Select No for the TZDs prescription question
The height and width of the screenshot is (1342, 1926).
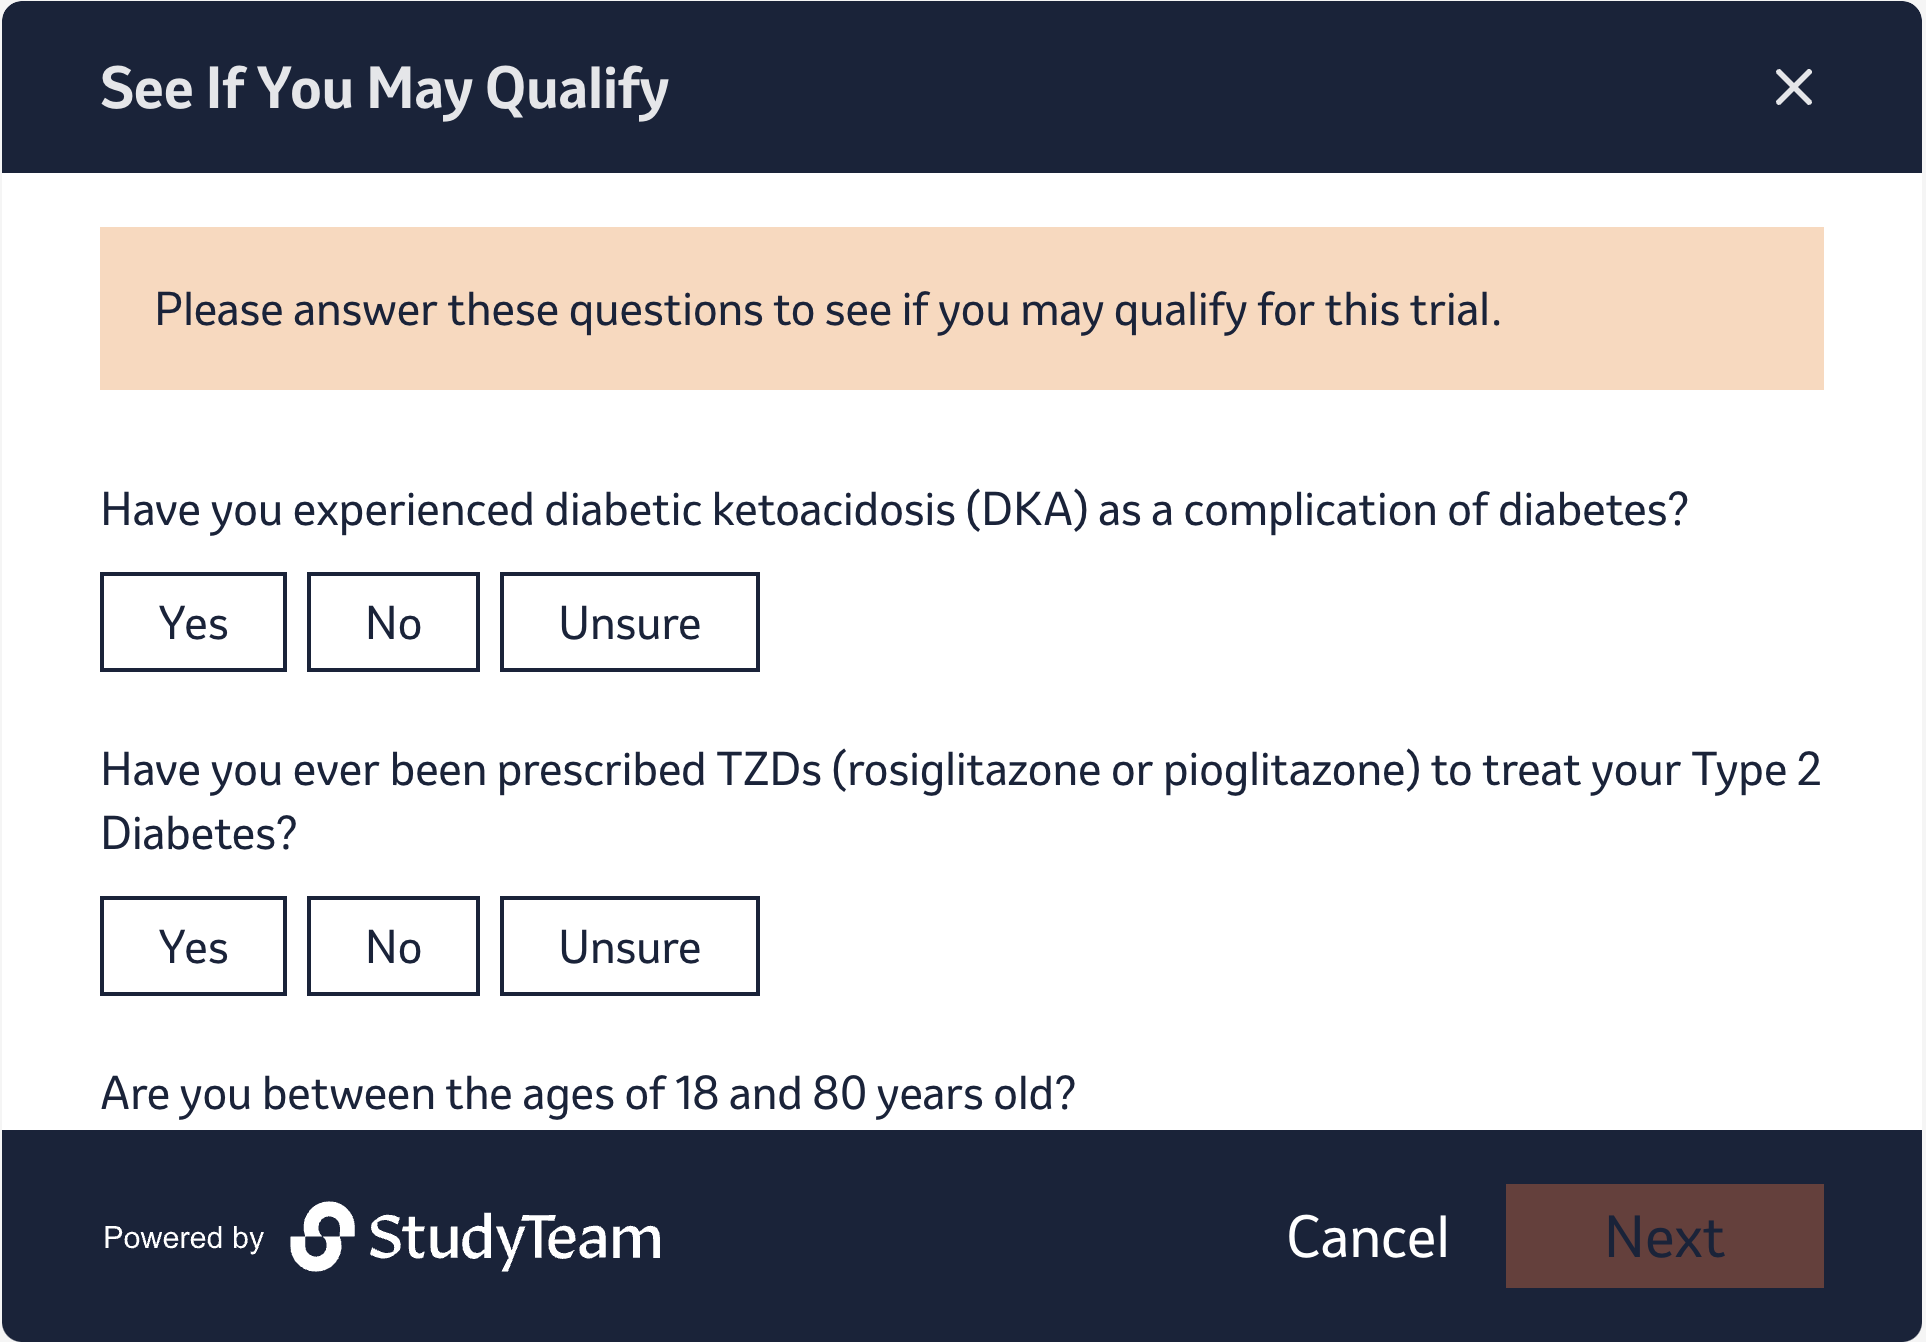click(x=393, y=946)
